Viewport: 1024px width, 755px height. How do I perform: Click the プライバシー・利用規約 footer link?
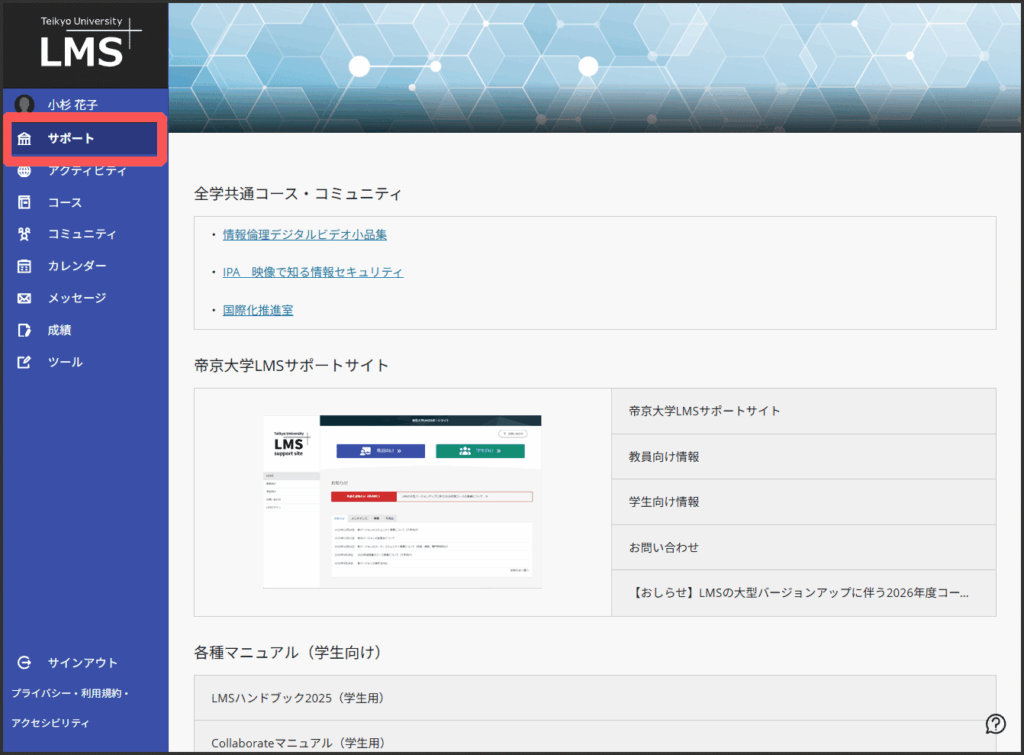[68, 693]
